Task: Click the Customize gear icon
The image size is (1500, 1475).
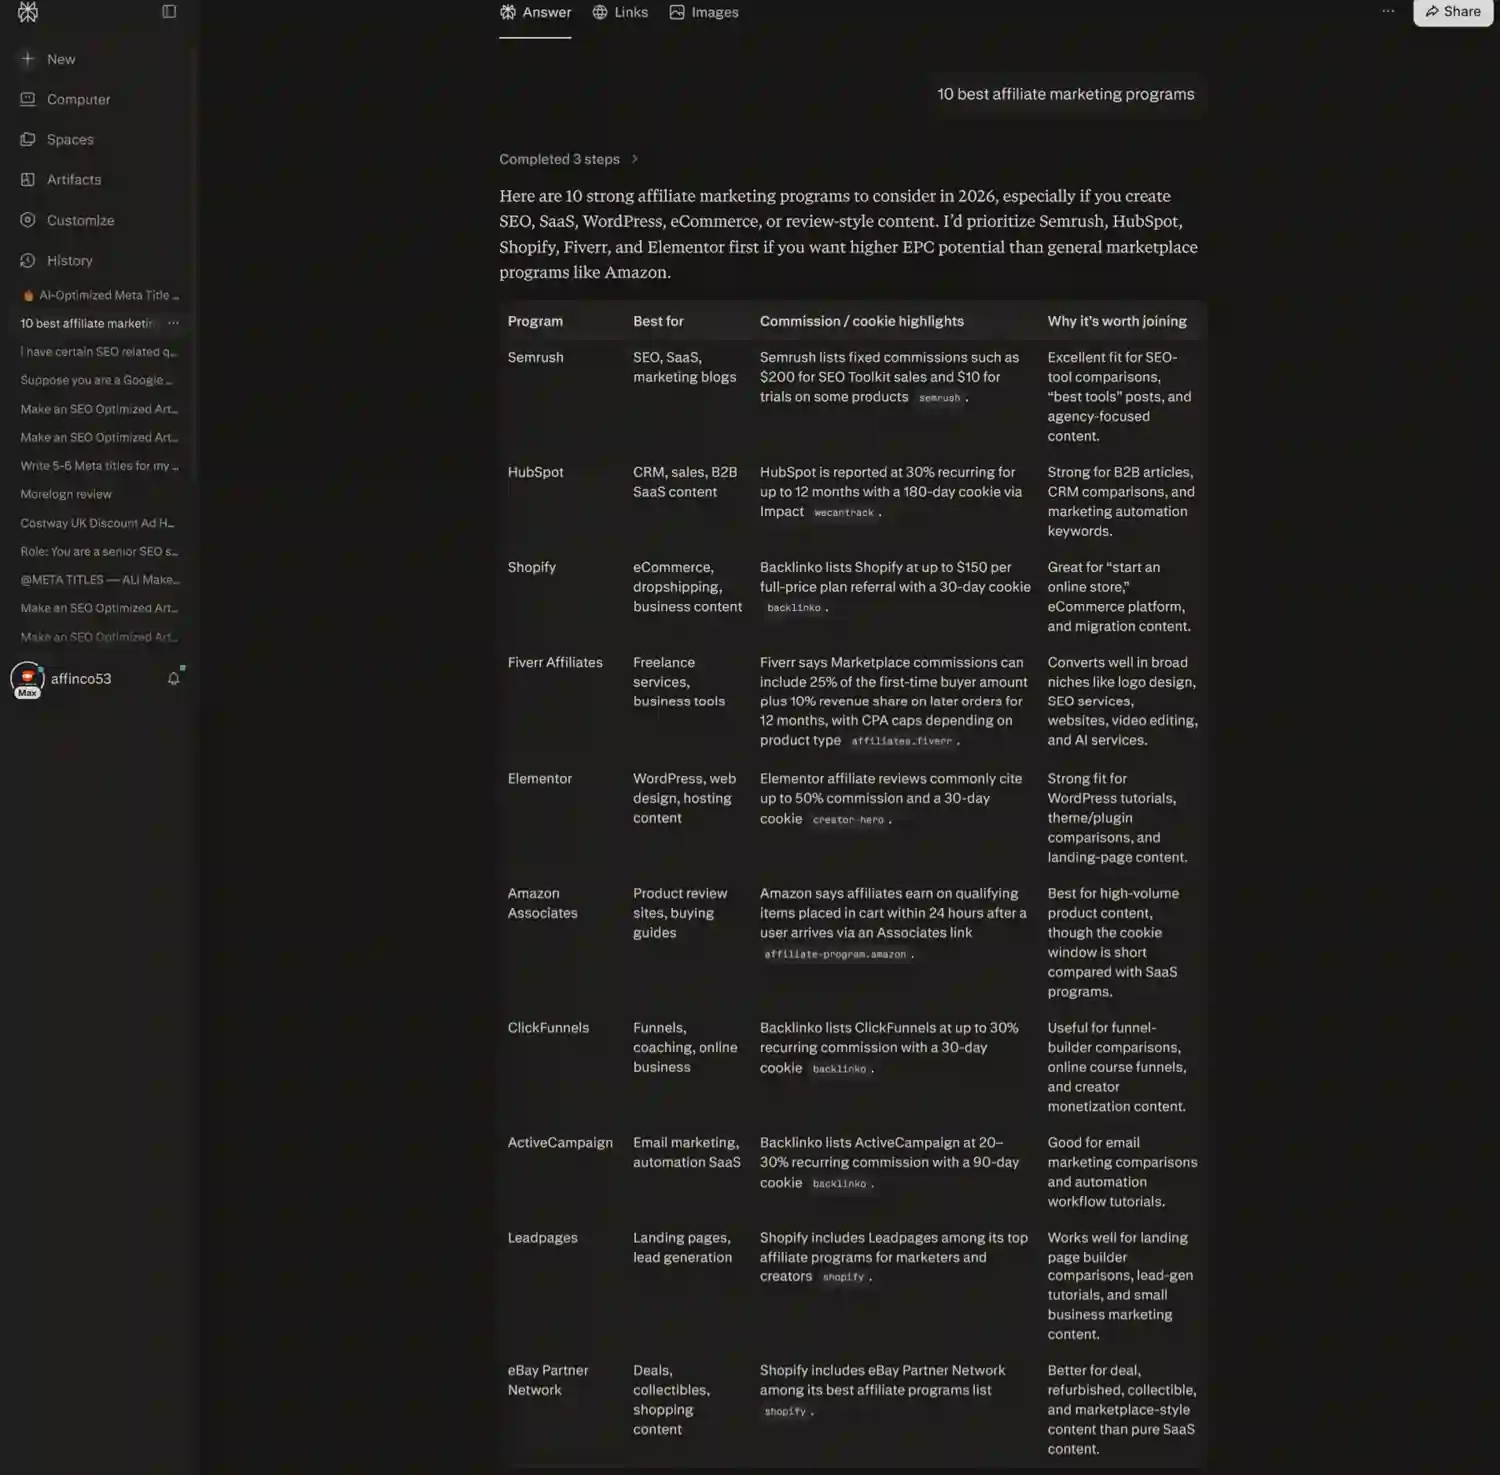Action: point(28,220)
